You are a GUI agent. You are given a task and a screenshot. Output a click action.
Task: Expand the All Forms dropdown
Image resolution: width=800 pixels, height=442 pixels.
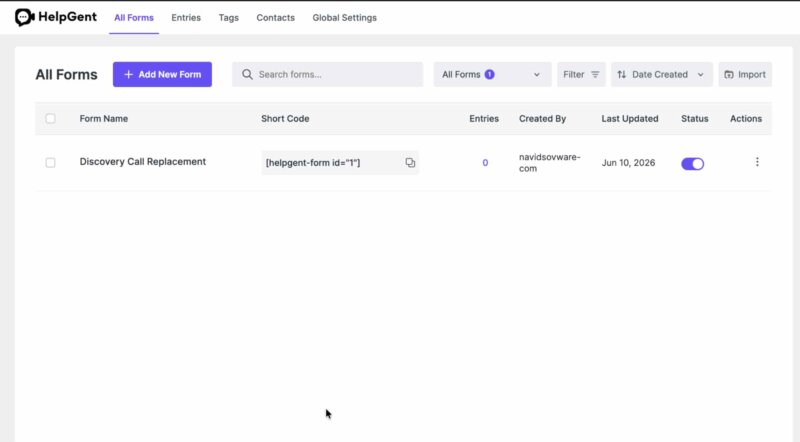492,75
